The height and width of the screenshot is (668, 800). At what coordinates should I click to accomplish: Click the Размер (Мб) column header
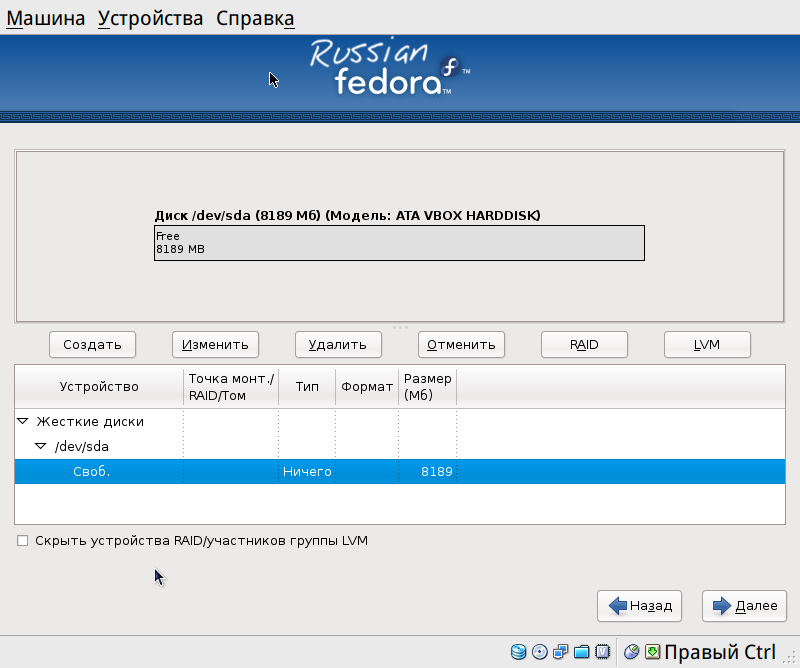pyautogui.click(x=428, y=387)
